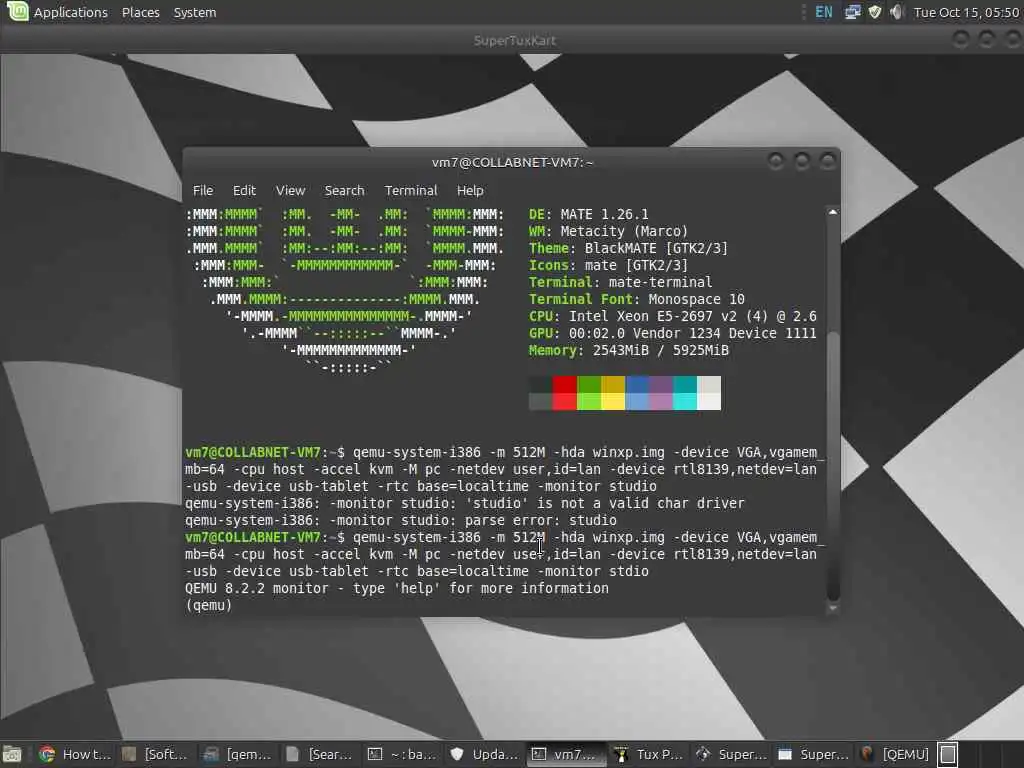
Task: Open the terminal View menu
Action: 290,190
